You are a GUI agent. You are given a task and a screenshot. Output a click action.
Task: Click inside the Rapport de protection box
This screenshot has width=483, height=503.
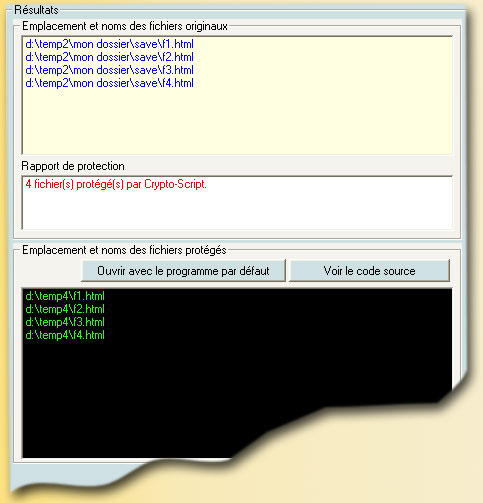pos(237,202)
